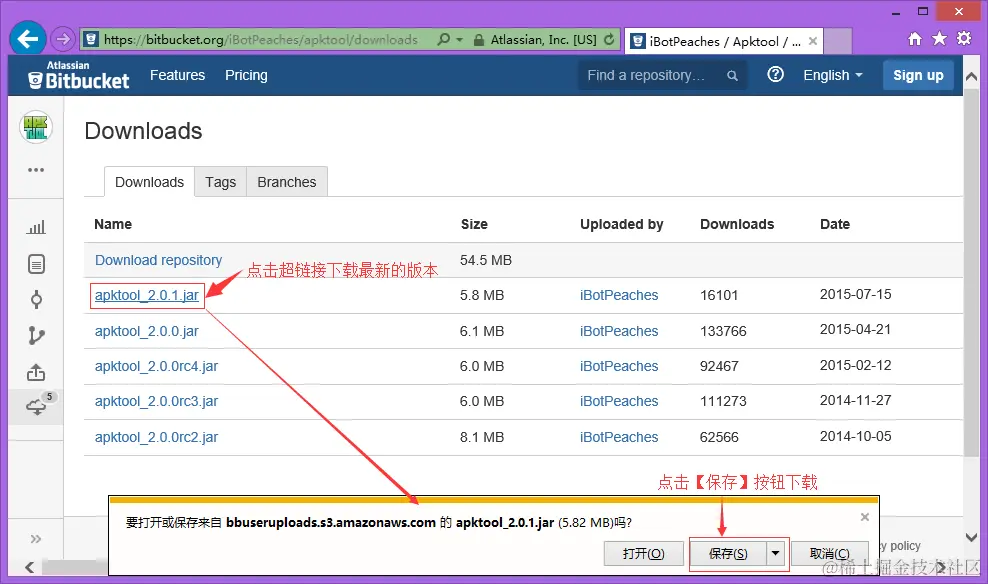This screenshot has width=988, height=584.
Task: Open the Save button dropdown arrow
Action: click(x=776, y=554)
